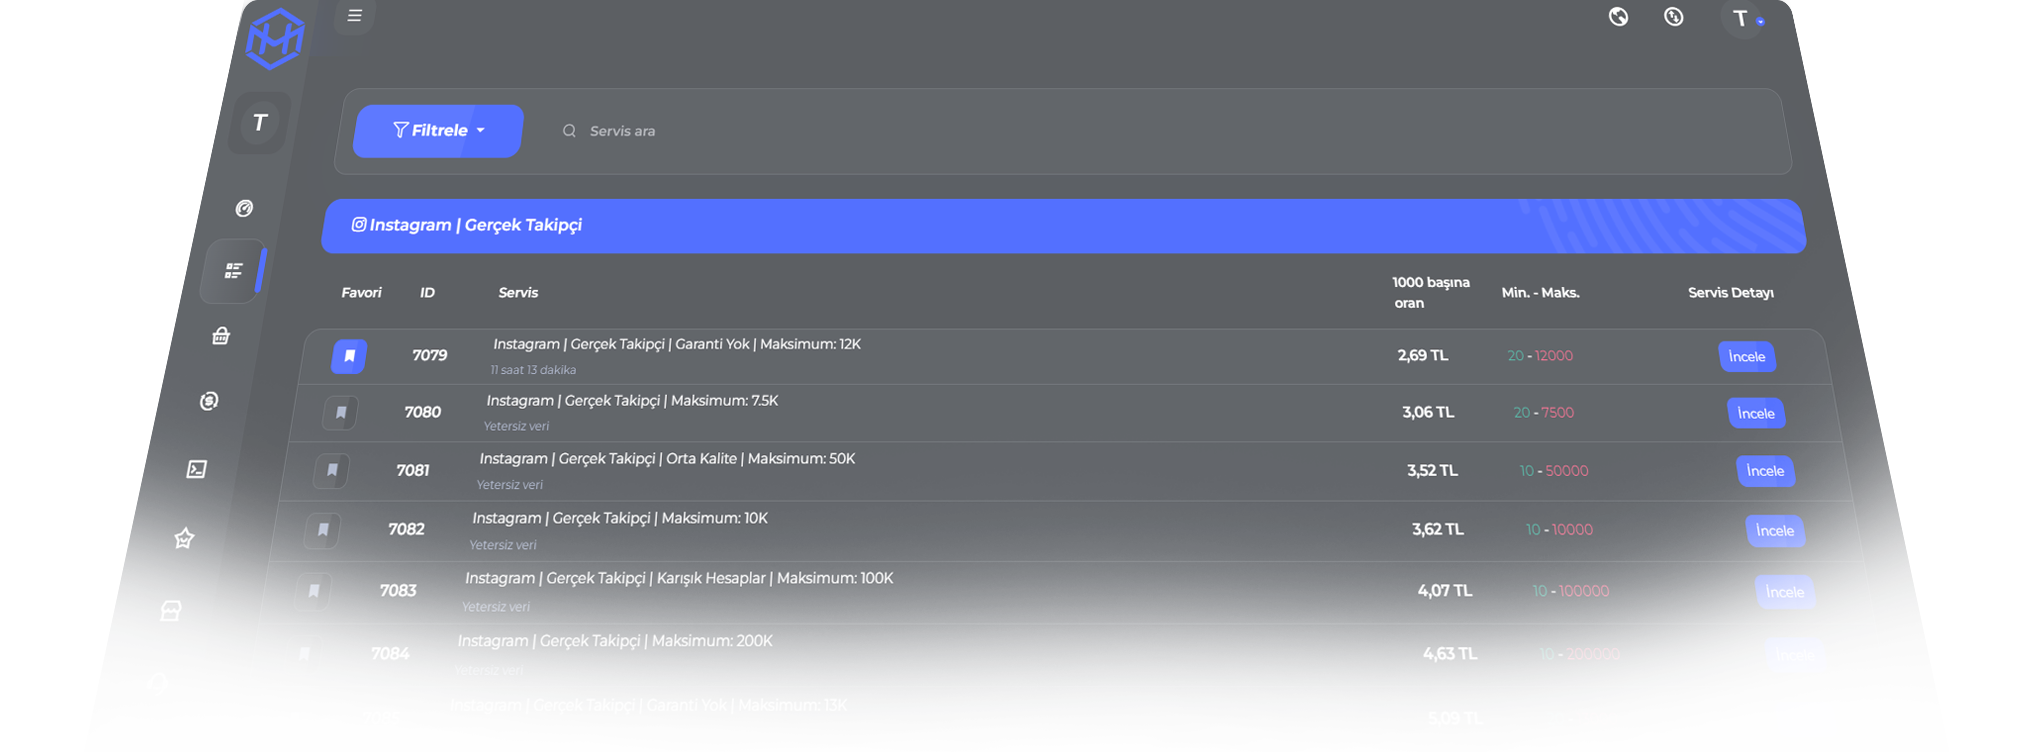The height and width of the screenshot is (752, 2032).
Task: Click ID 7081 cell
Action: (x=413, y=471)
